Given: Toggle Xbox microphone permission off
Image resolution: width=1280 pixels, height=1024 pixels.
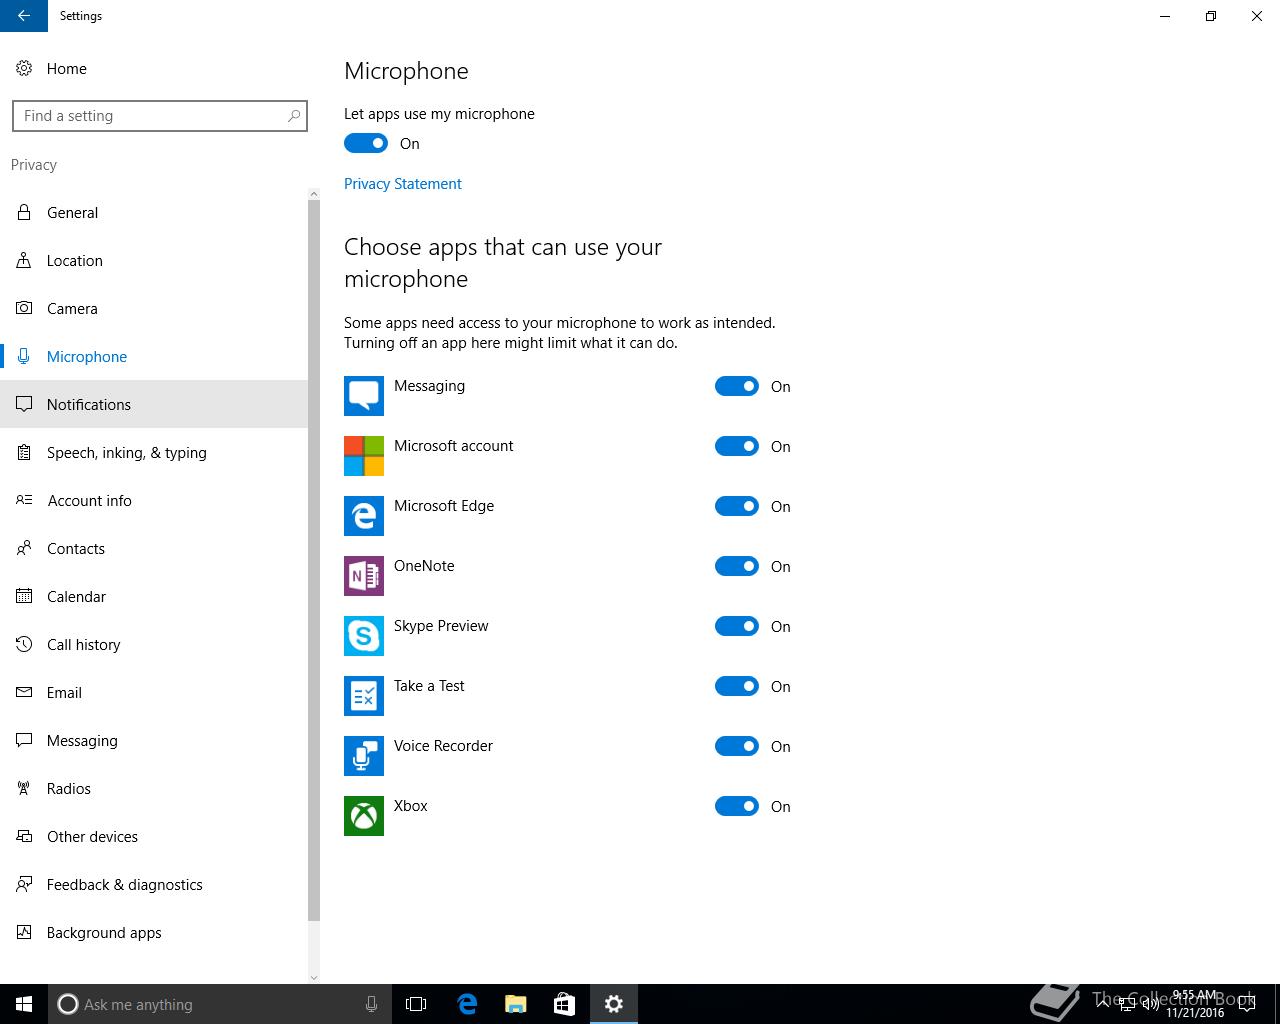Looking at the screenshot, I should [737, 806].
